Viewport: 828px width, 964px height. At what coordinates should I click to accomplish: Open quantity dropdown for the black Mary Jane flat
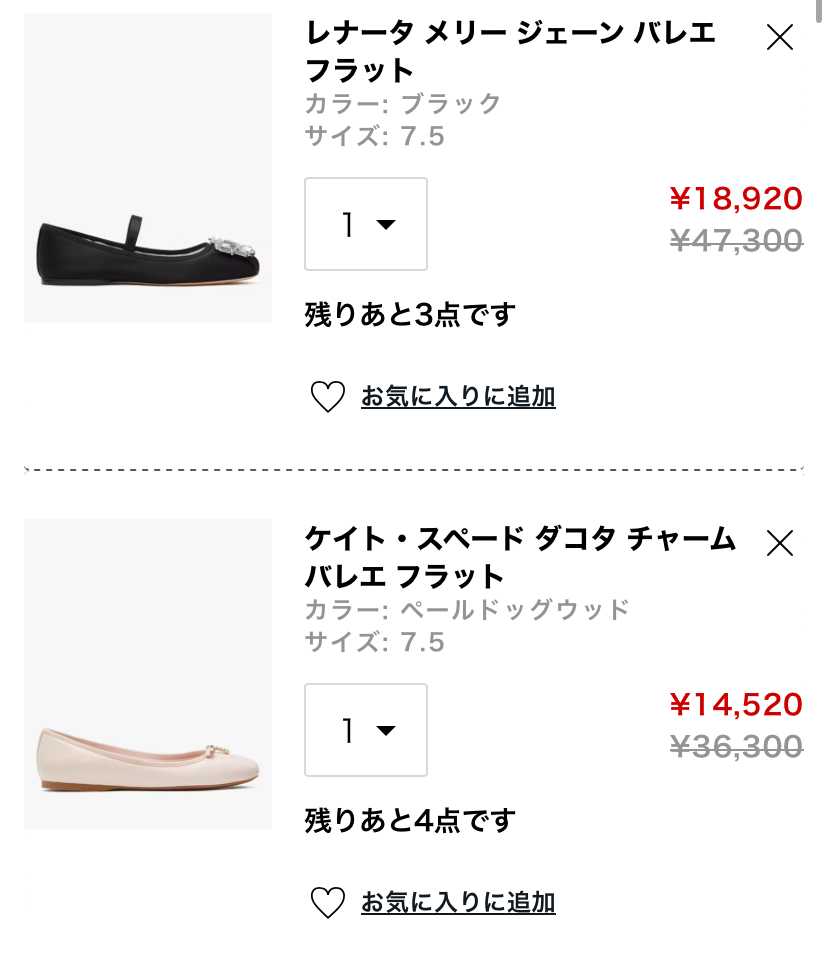click(x=366, y=224)
